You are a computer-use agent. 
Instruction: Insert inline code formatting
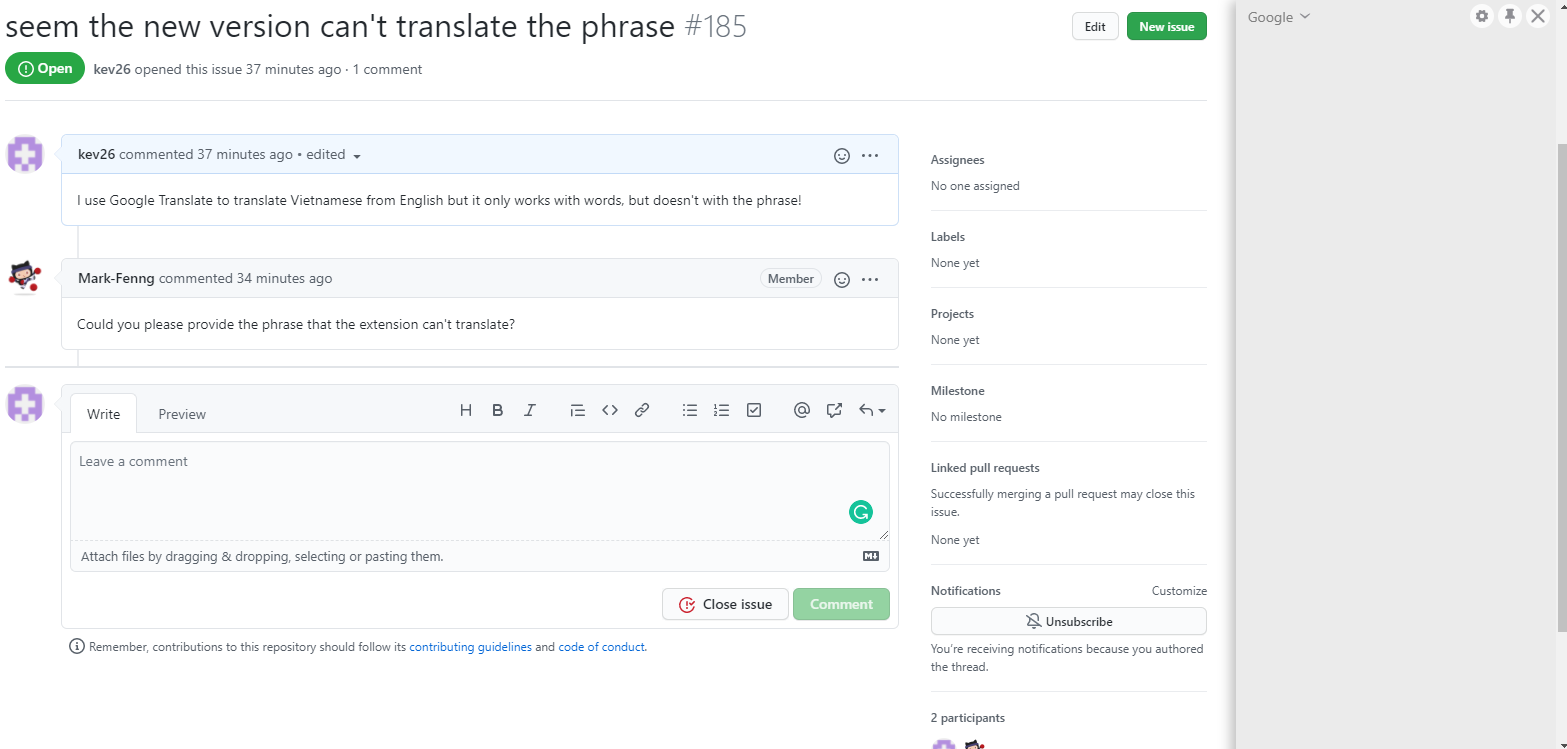[609, 409]
